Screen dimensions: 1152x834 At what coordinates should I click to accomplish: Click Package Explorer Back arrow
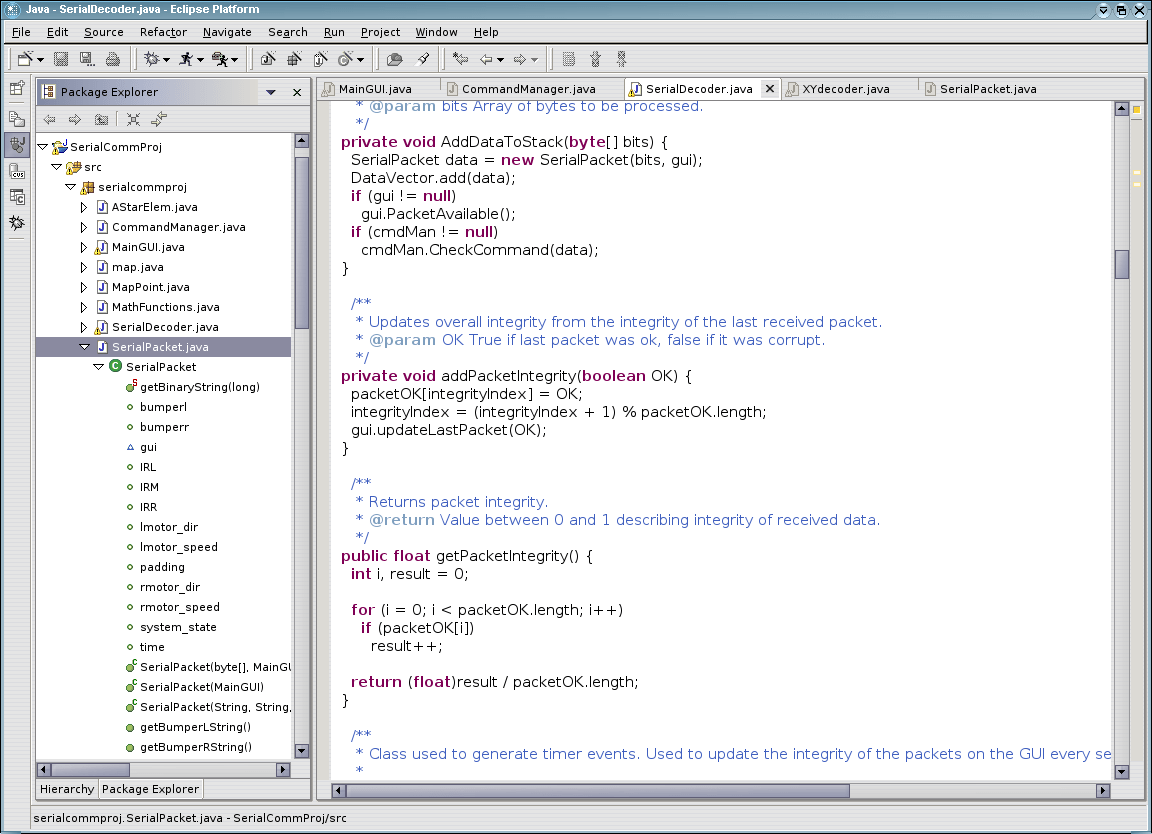click(49, 119)
